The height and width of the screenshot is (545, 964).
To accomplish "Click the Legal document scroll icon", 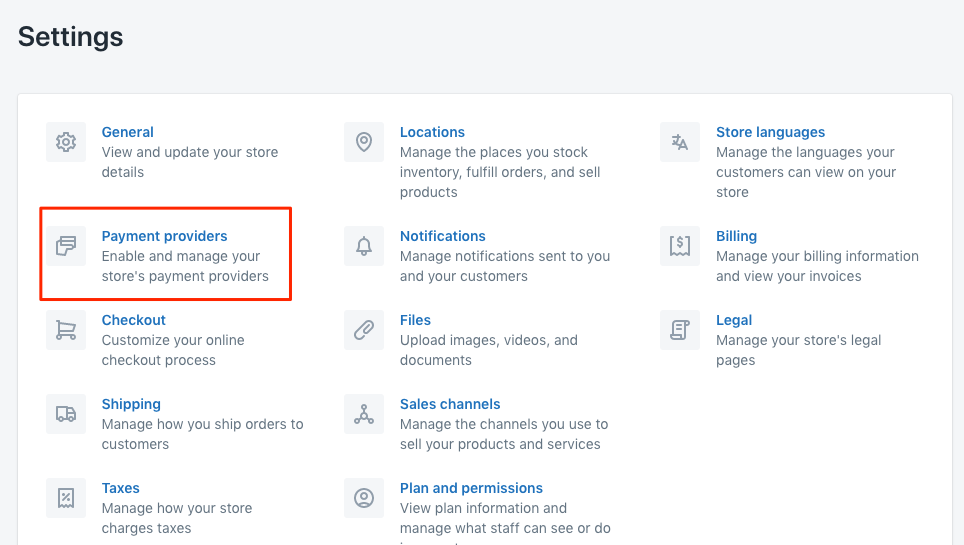I will coord(680,330).
